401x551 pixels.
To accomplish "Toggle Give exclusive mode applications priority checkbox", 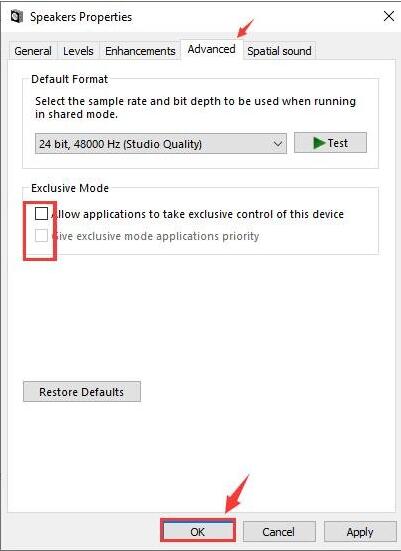I will 41,235.
